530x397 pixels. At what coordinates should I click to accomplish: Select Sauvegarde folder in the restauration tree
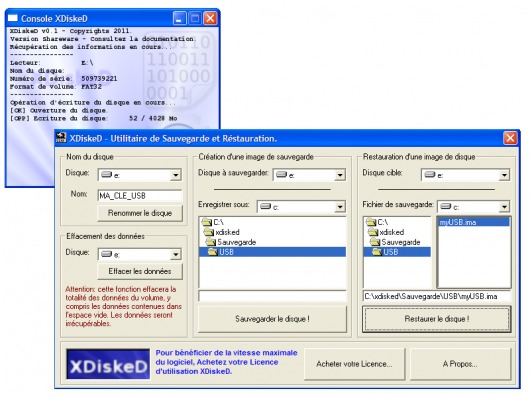pos(395,242)
